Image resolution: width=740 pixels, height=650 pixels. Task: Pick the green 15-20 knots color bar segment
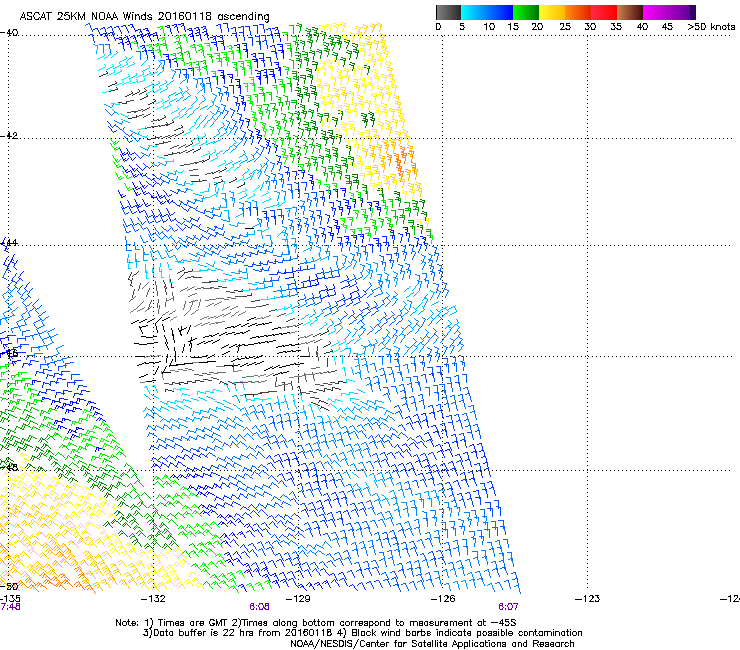click(x=526, y=12)
